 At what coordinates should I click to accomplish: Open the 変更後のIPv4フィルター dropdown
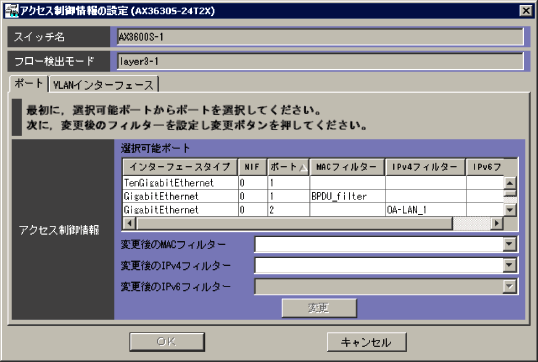coord(510,265)
